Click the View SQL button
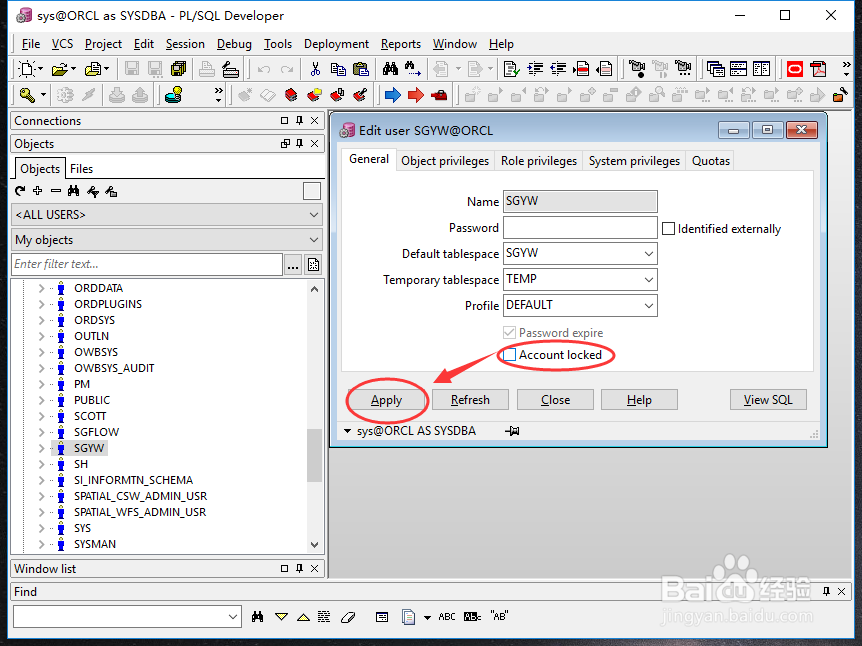Viewport: 862px width, 646px height. point(768,400)
